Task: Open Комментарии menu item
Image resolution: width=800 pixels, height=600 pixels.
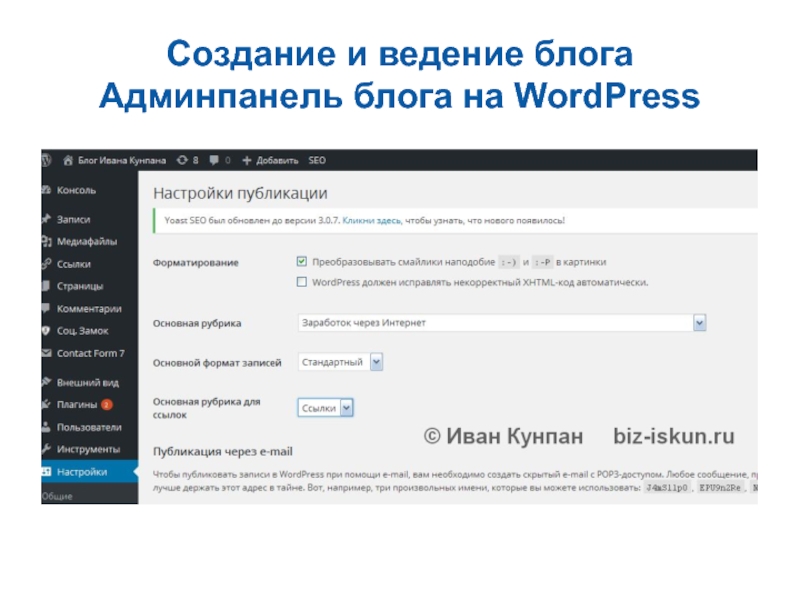Action: pyautogui.click(x=90, y=309)
